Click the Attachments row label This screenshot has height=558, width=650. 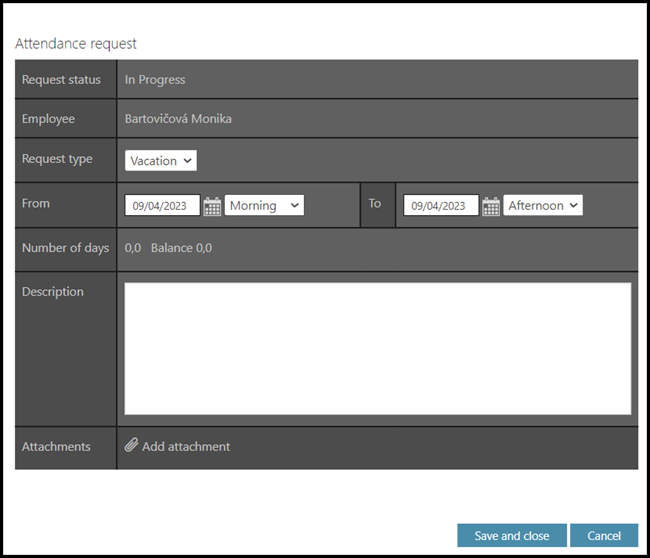click(x=56, y=447)
